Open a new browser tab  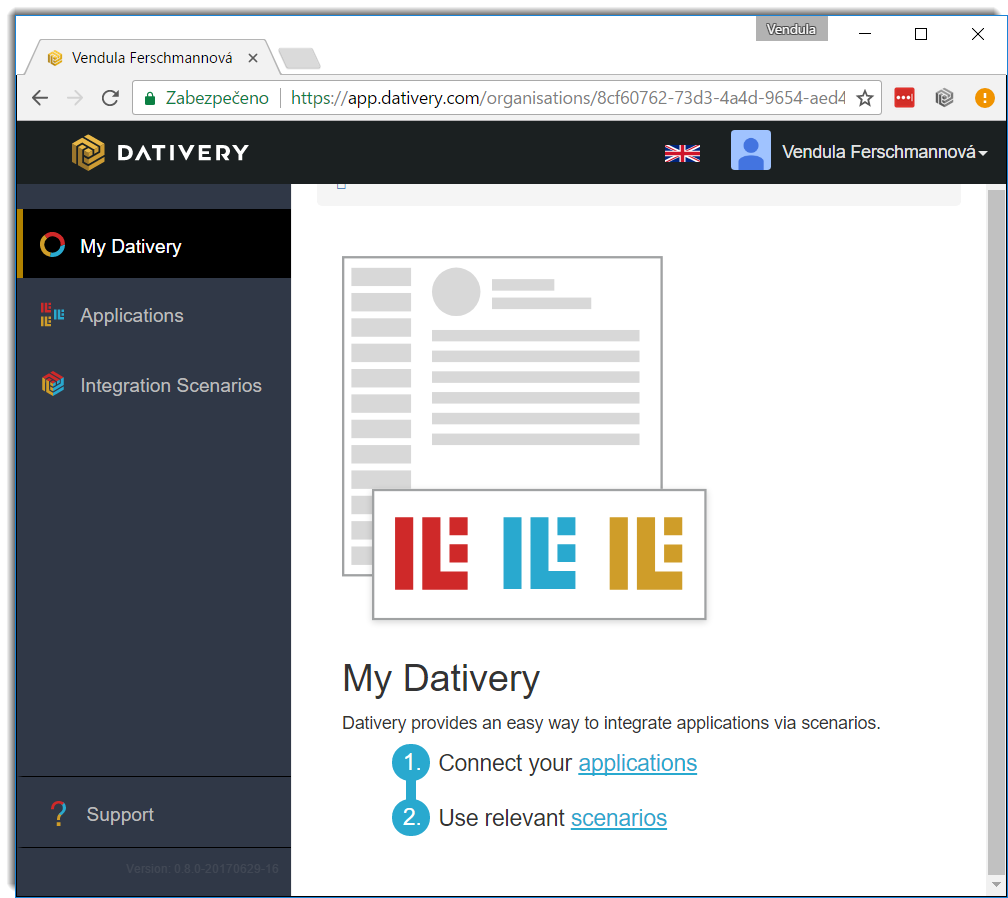point(300,58)
